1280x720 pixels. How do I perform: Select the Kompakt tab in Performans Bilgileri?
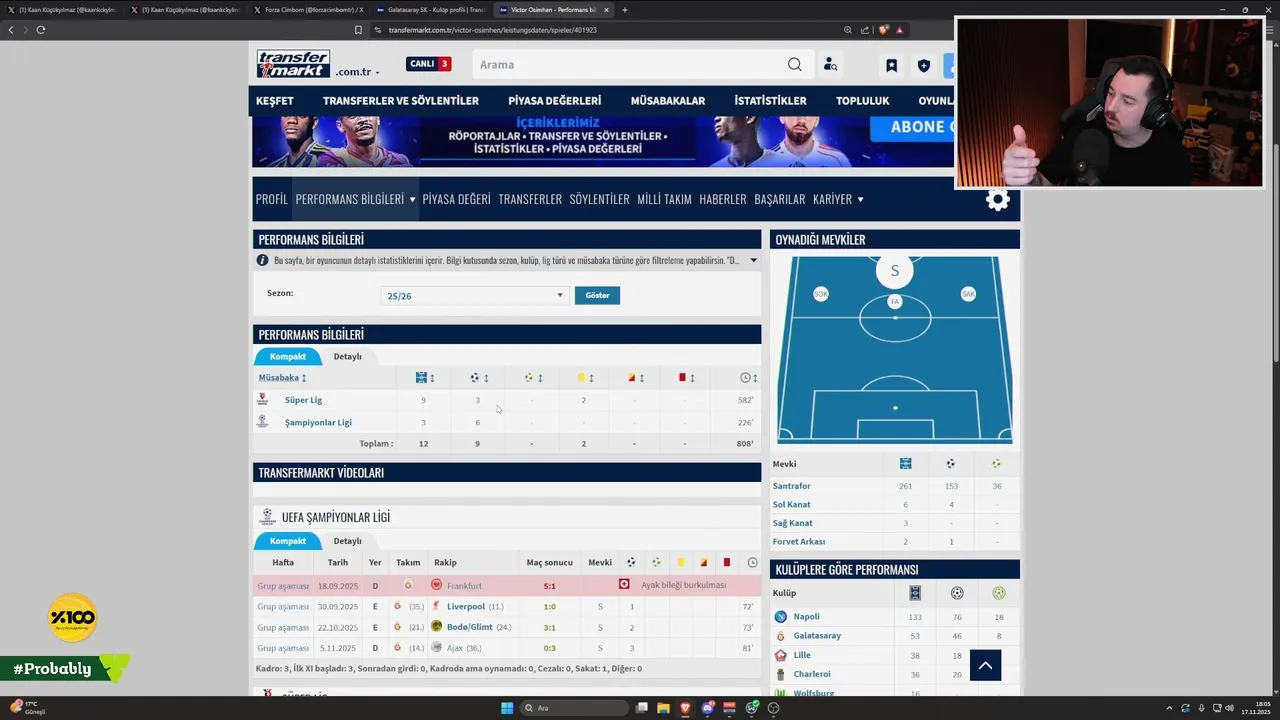288,356
